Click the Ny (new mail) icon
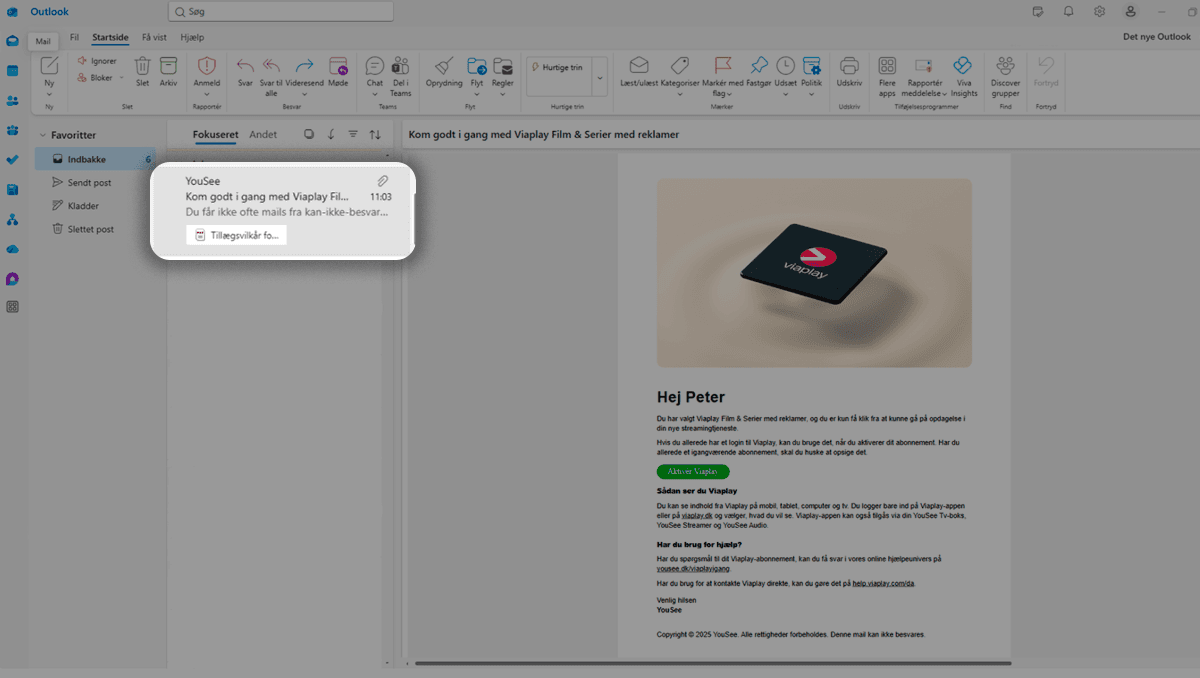Viewport: 1200px width, 678px height. point(49,66)
